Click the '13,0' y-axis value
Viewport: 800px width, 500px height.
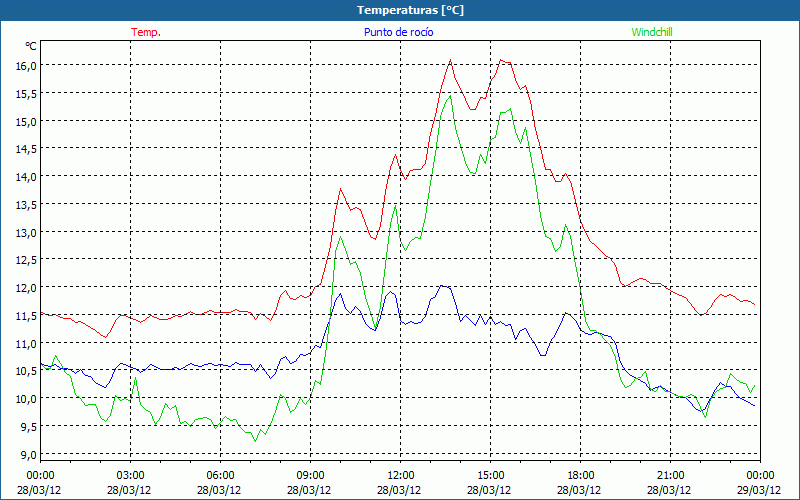click(26, 233)
